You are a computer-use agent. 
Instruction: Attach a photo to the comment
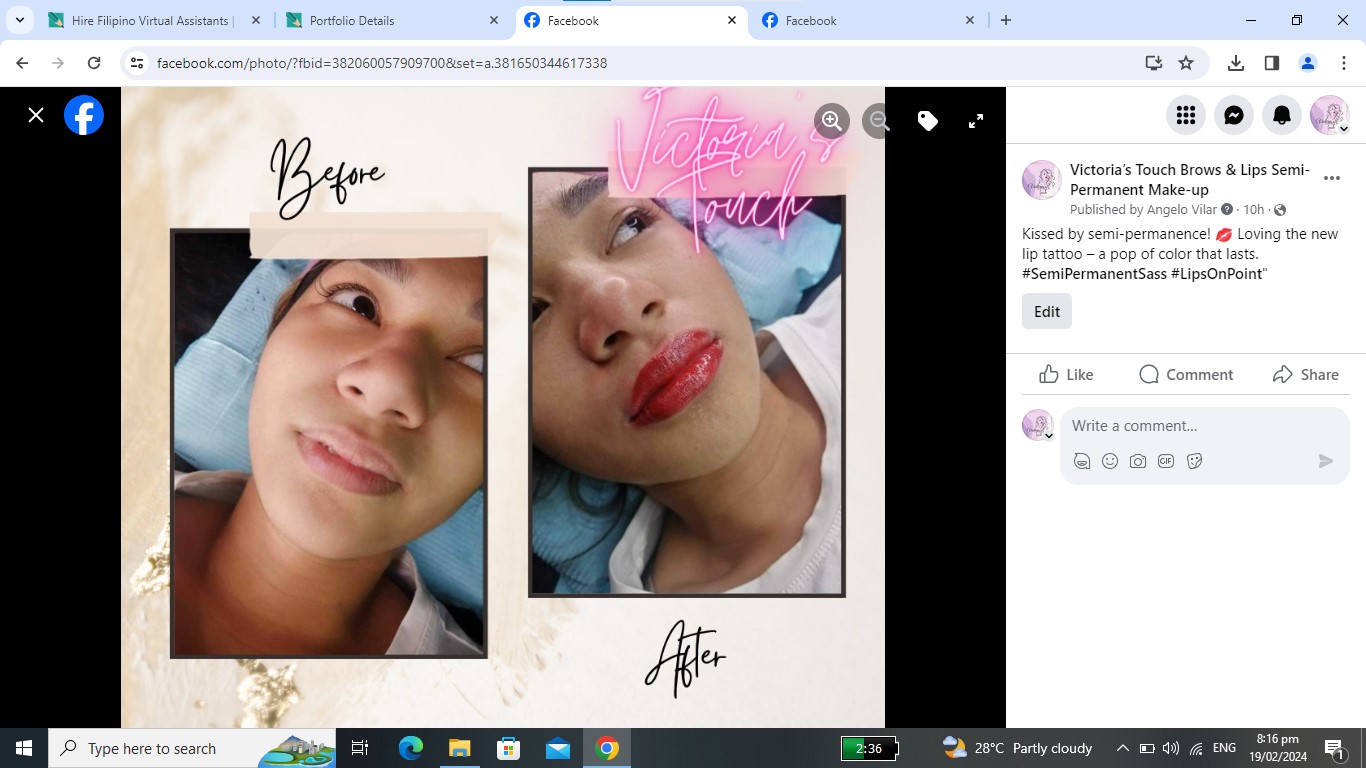[1138, 461]
